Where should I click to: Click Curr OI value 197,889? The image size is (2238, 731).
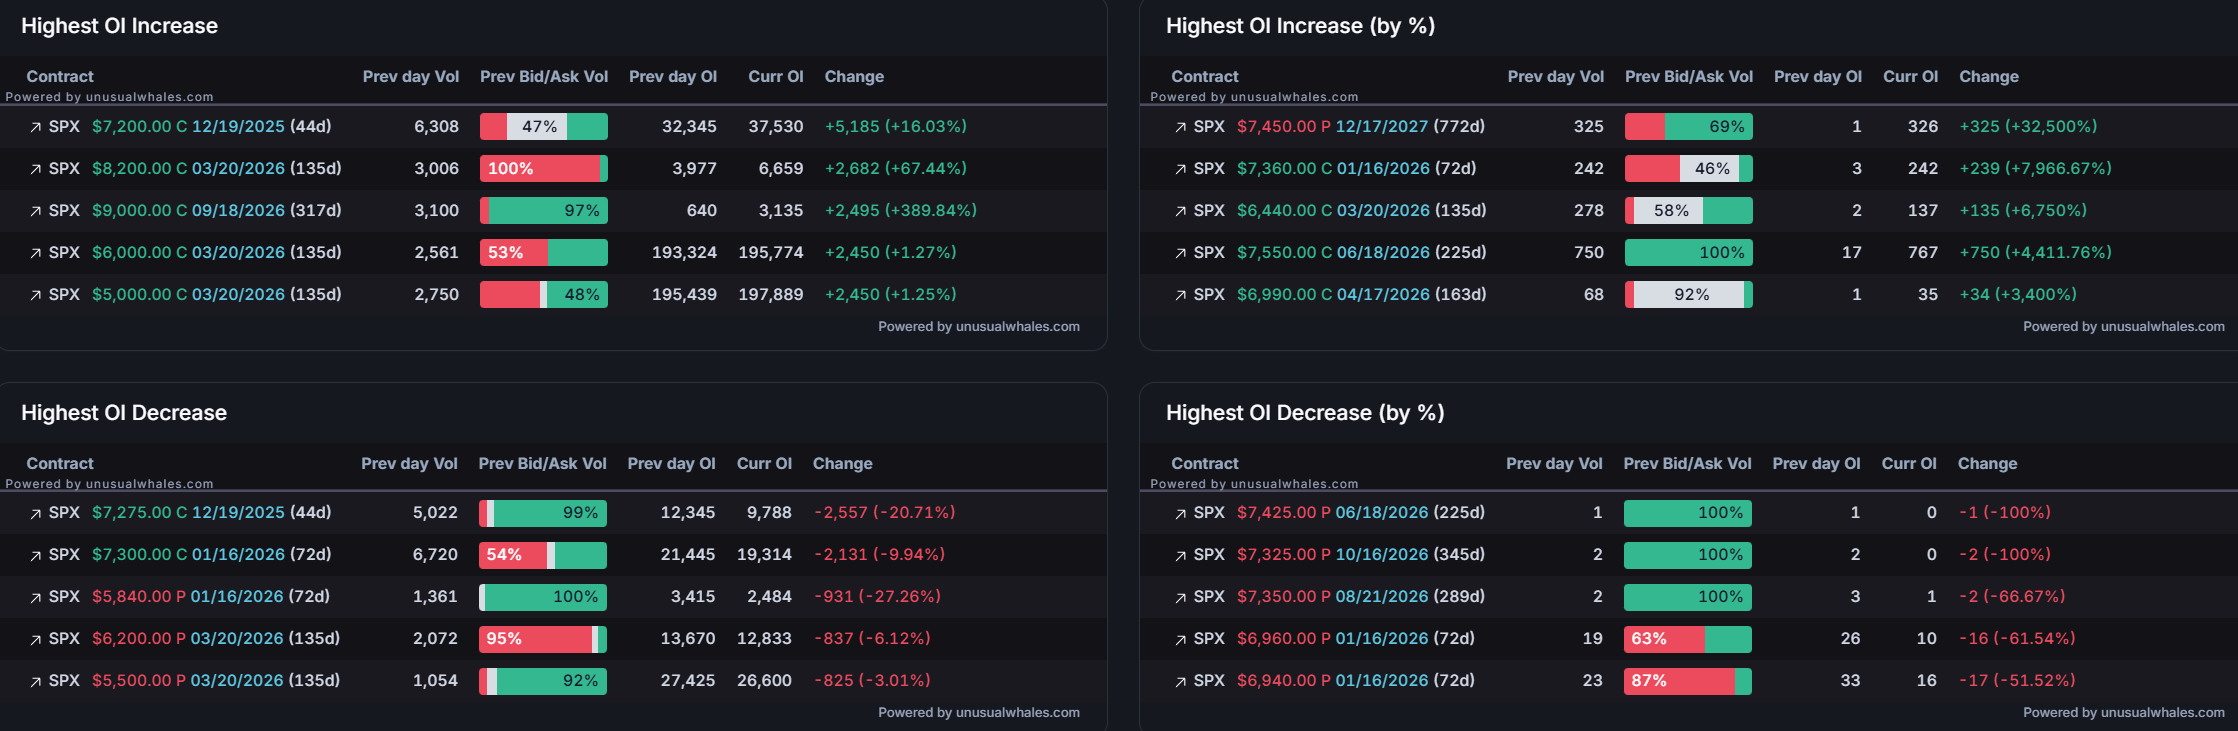point(771,294)
